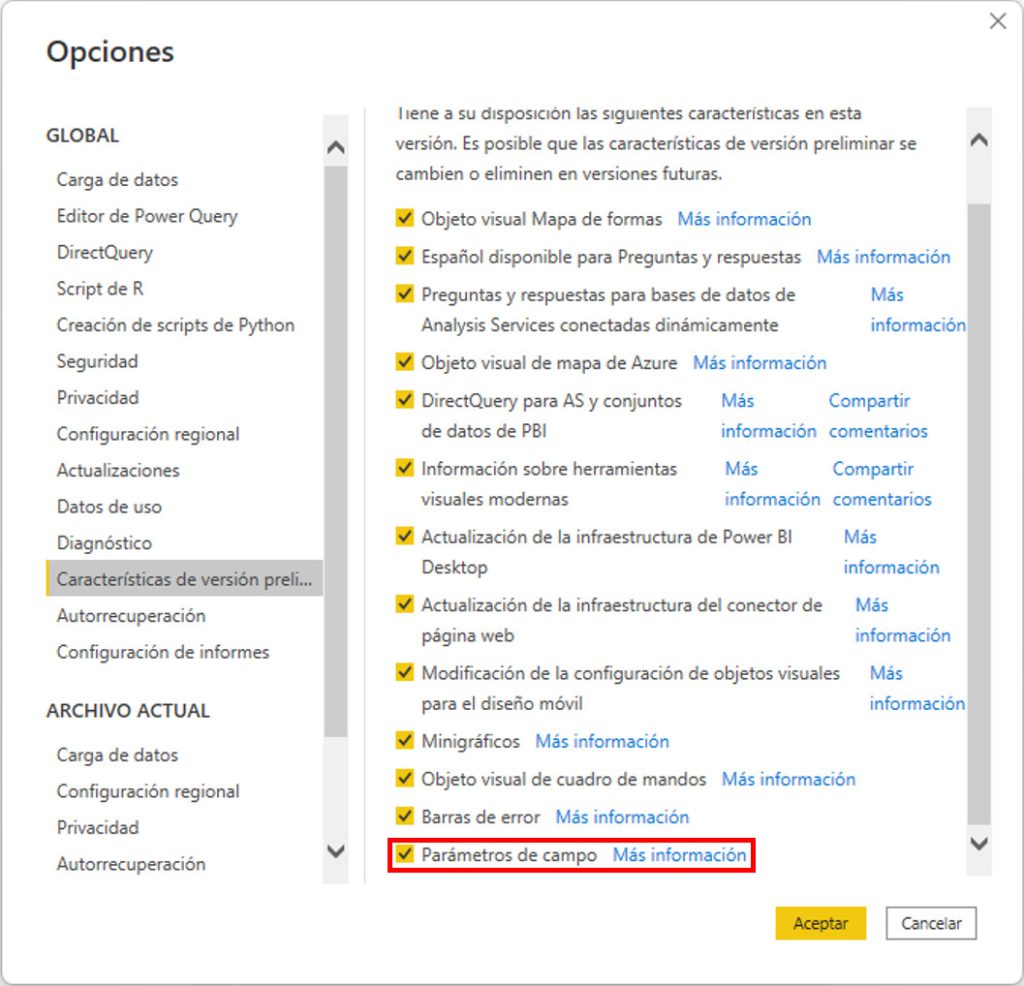Disable Objeto visual de mapa de Azure
This screenshot has width=1024, height=986.
pos(405,361)
